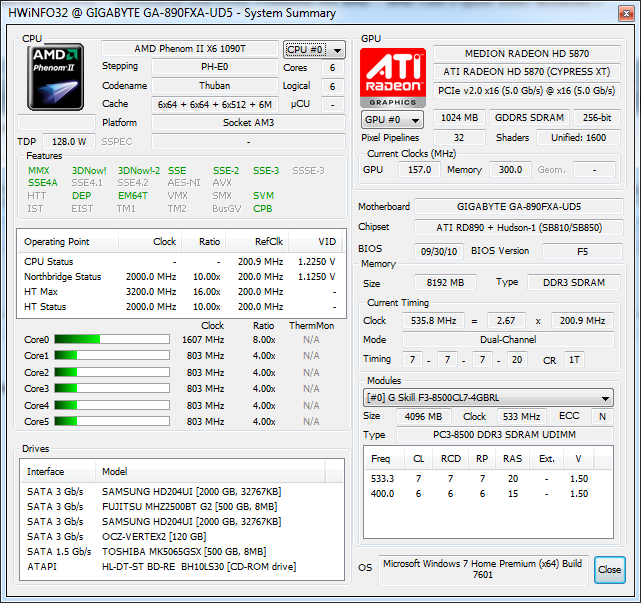
Task: Click the VID column header
Action: (x=317, y=242)
